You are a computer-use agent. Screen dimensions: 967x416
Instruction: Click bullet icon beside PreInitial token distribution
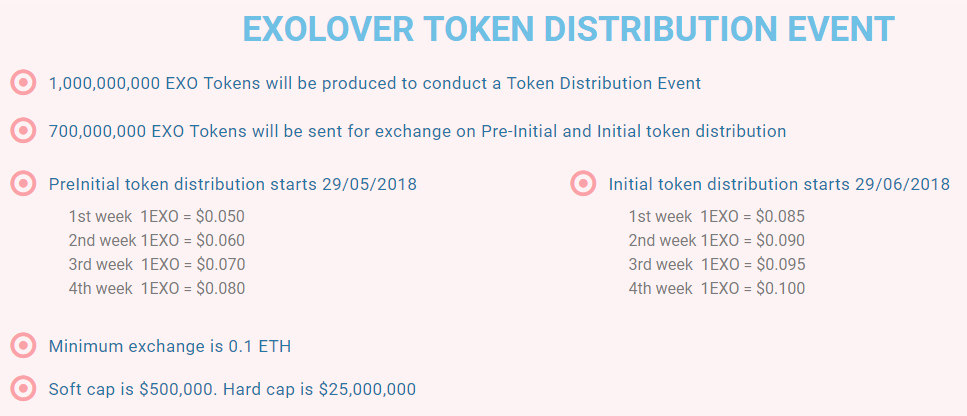tap(23, 184)
